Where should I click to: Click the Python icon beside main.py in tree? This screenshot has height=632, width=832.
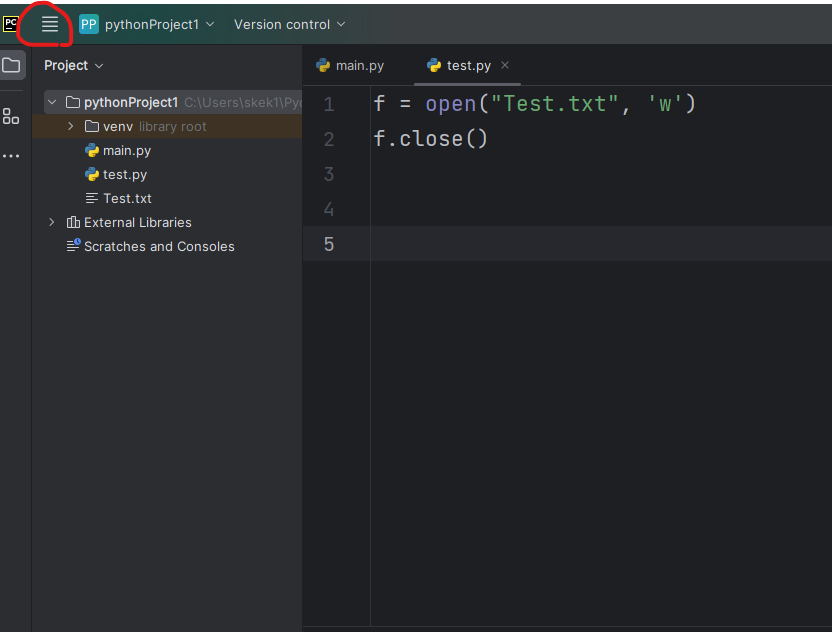point(92,150)
